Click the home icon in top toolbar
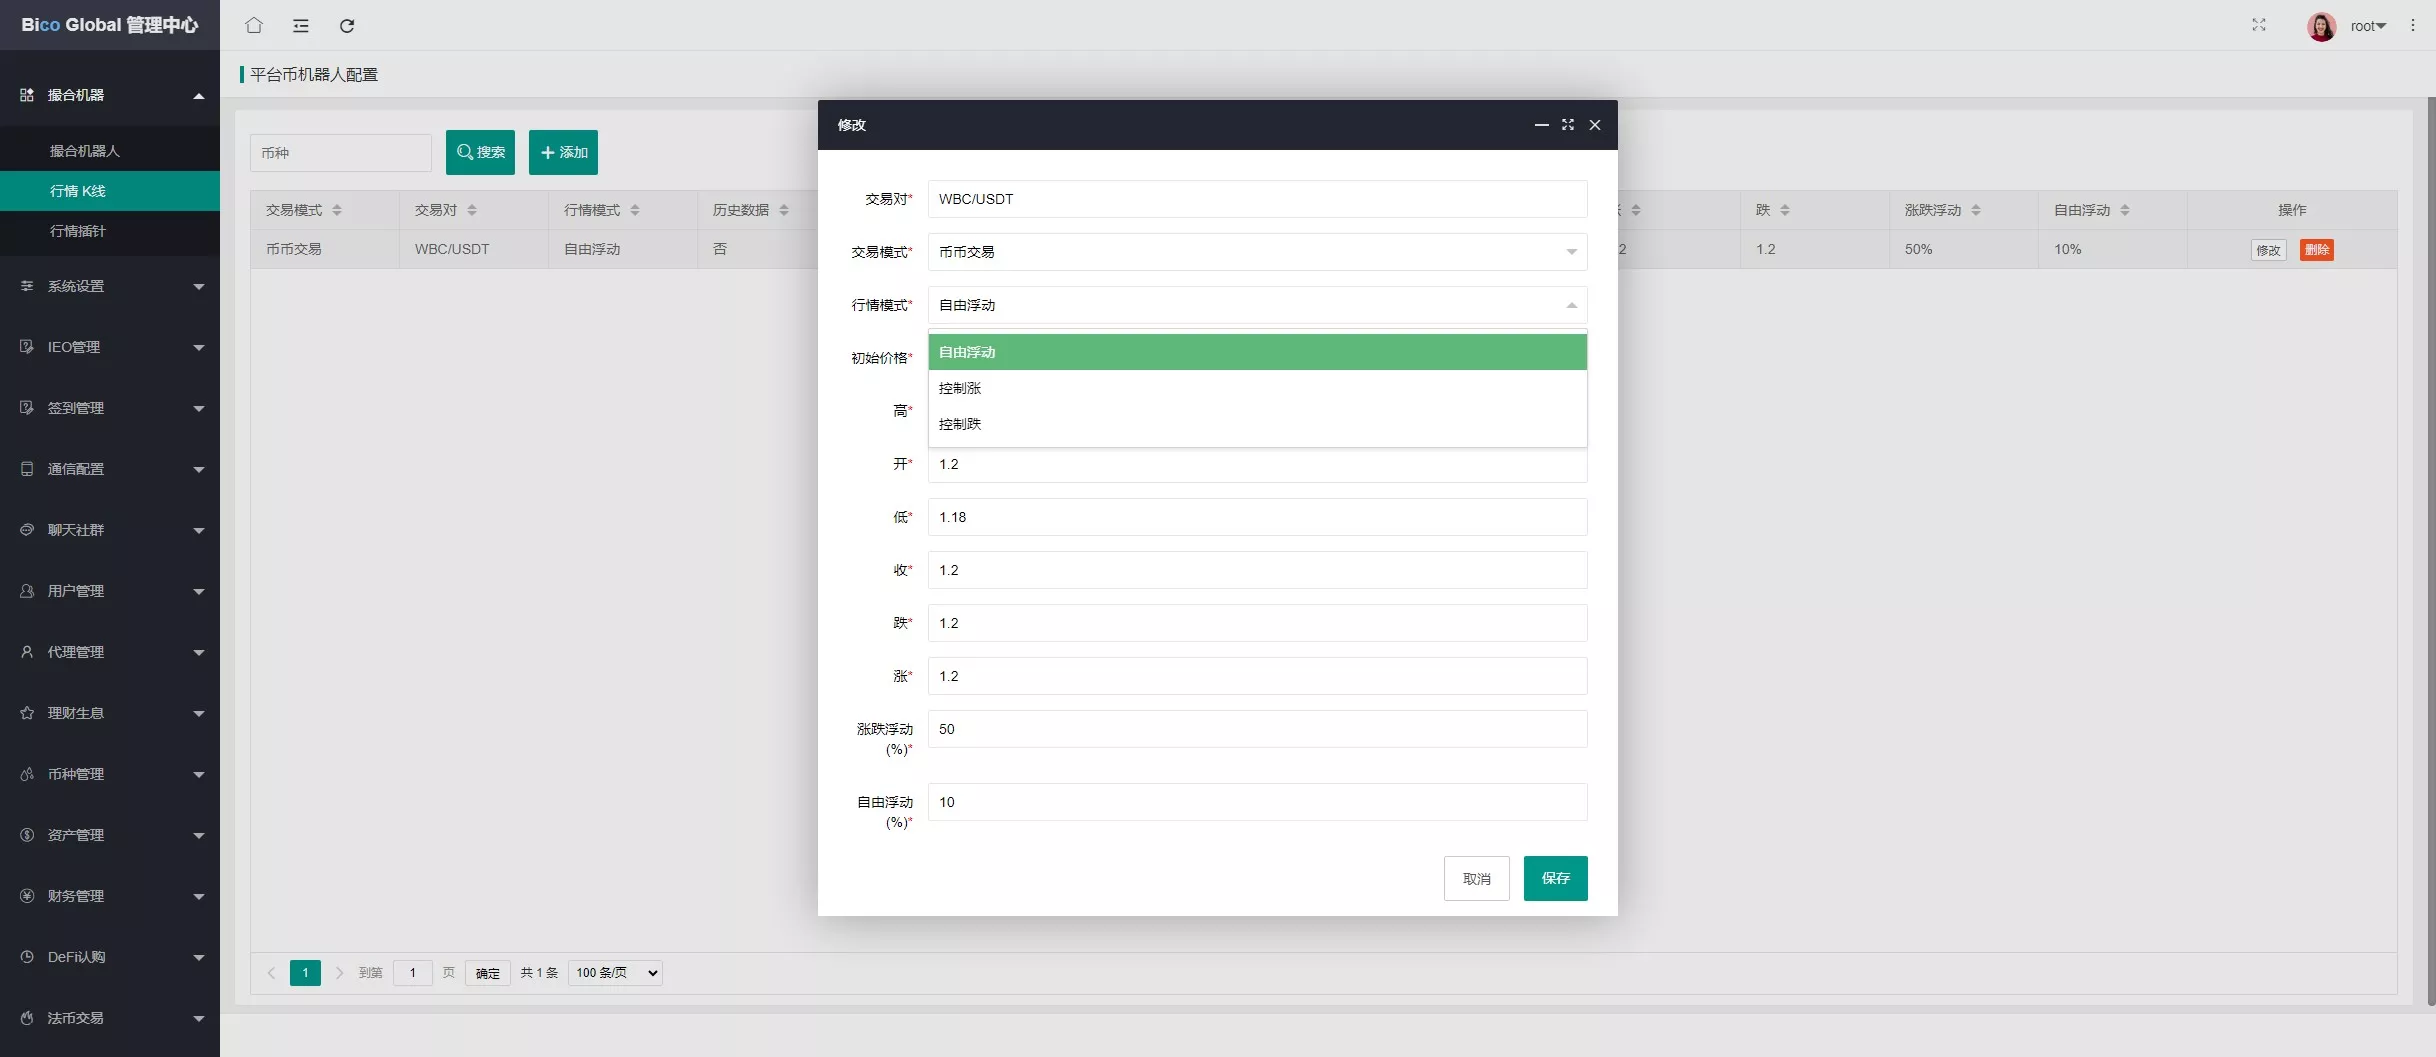 254,25
